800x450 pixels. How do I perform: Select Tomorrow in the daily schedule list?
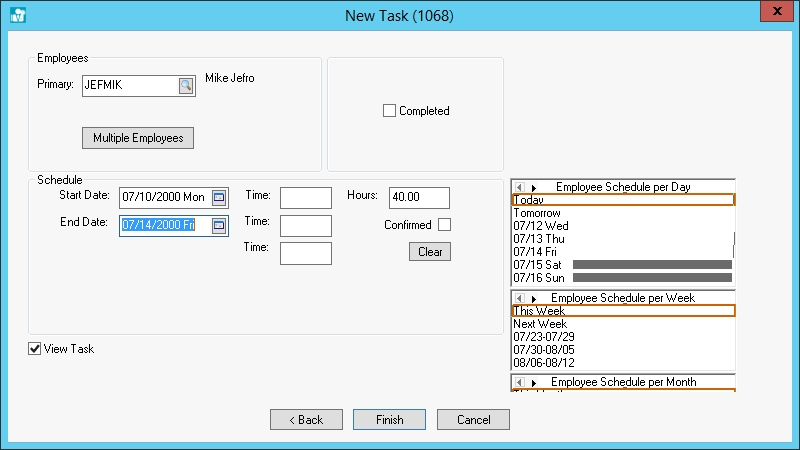pyautogui.click(x=537, y=213)
